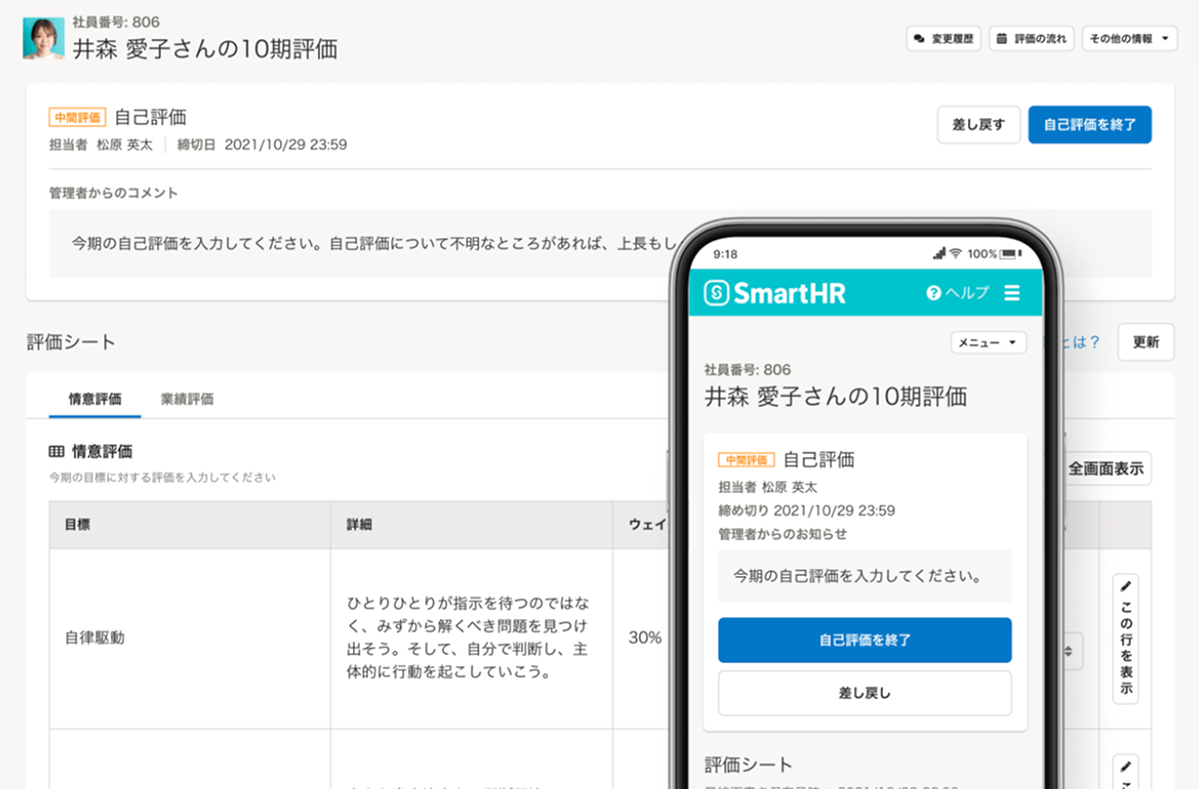1199x789 pixels.
Task: Switch to the 業績評価 tab
Action: pos(188,398)
